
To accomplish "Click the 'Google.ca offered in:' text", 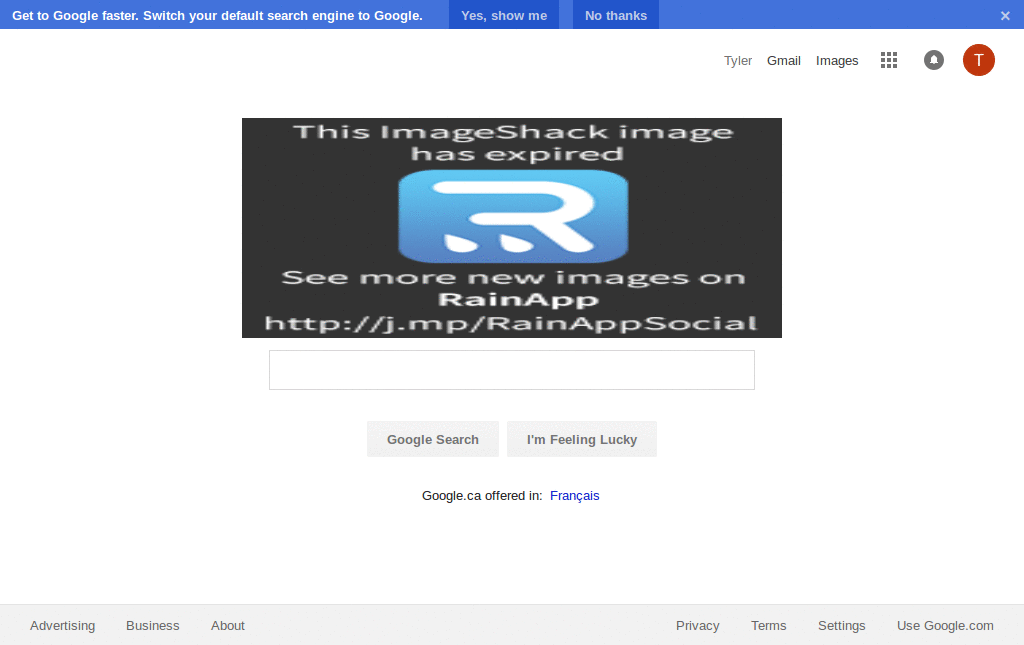I will pyautogui.click(x=481, y=496).
